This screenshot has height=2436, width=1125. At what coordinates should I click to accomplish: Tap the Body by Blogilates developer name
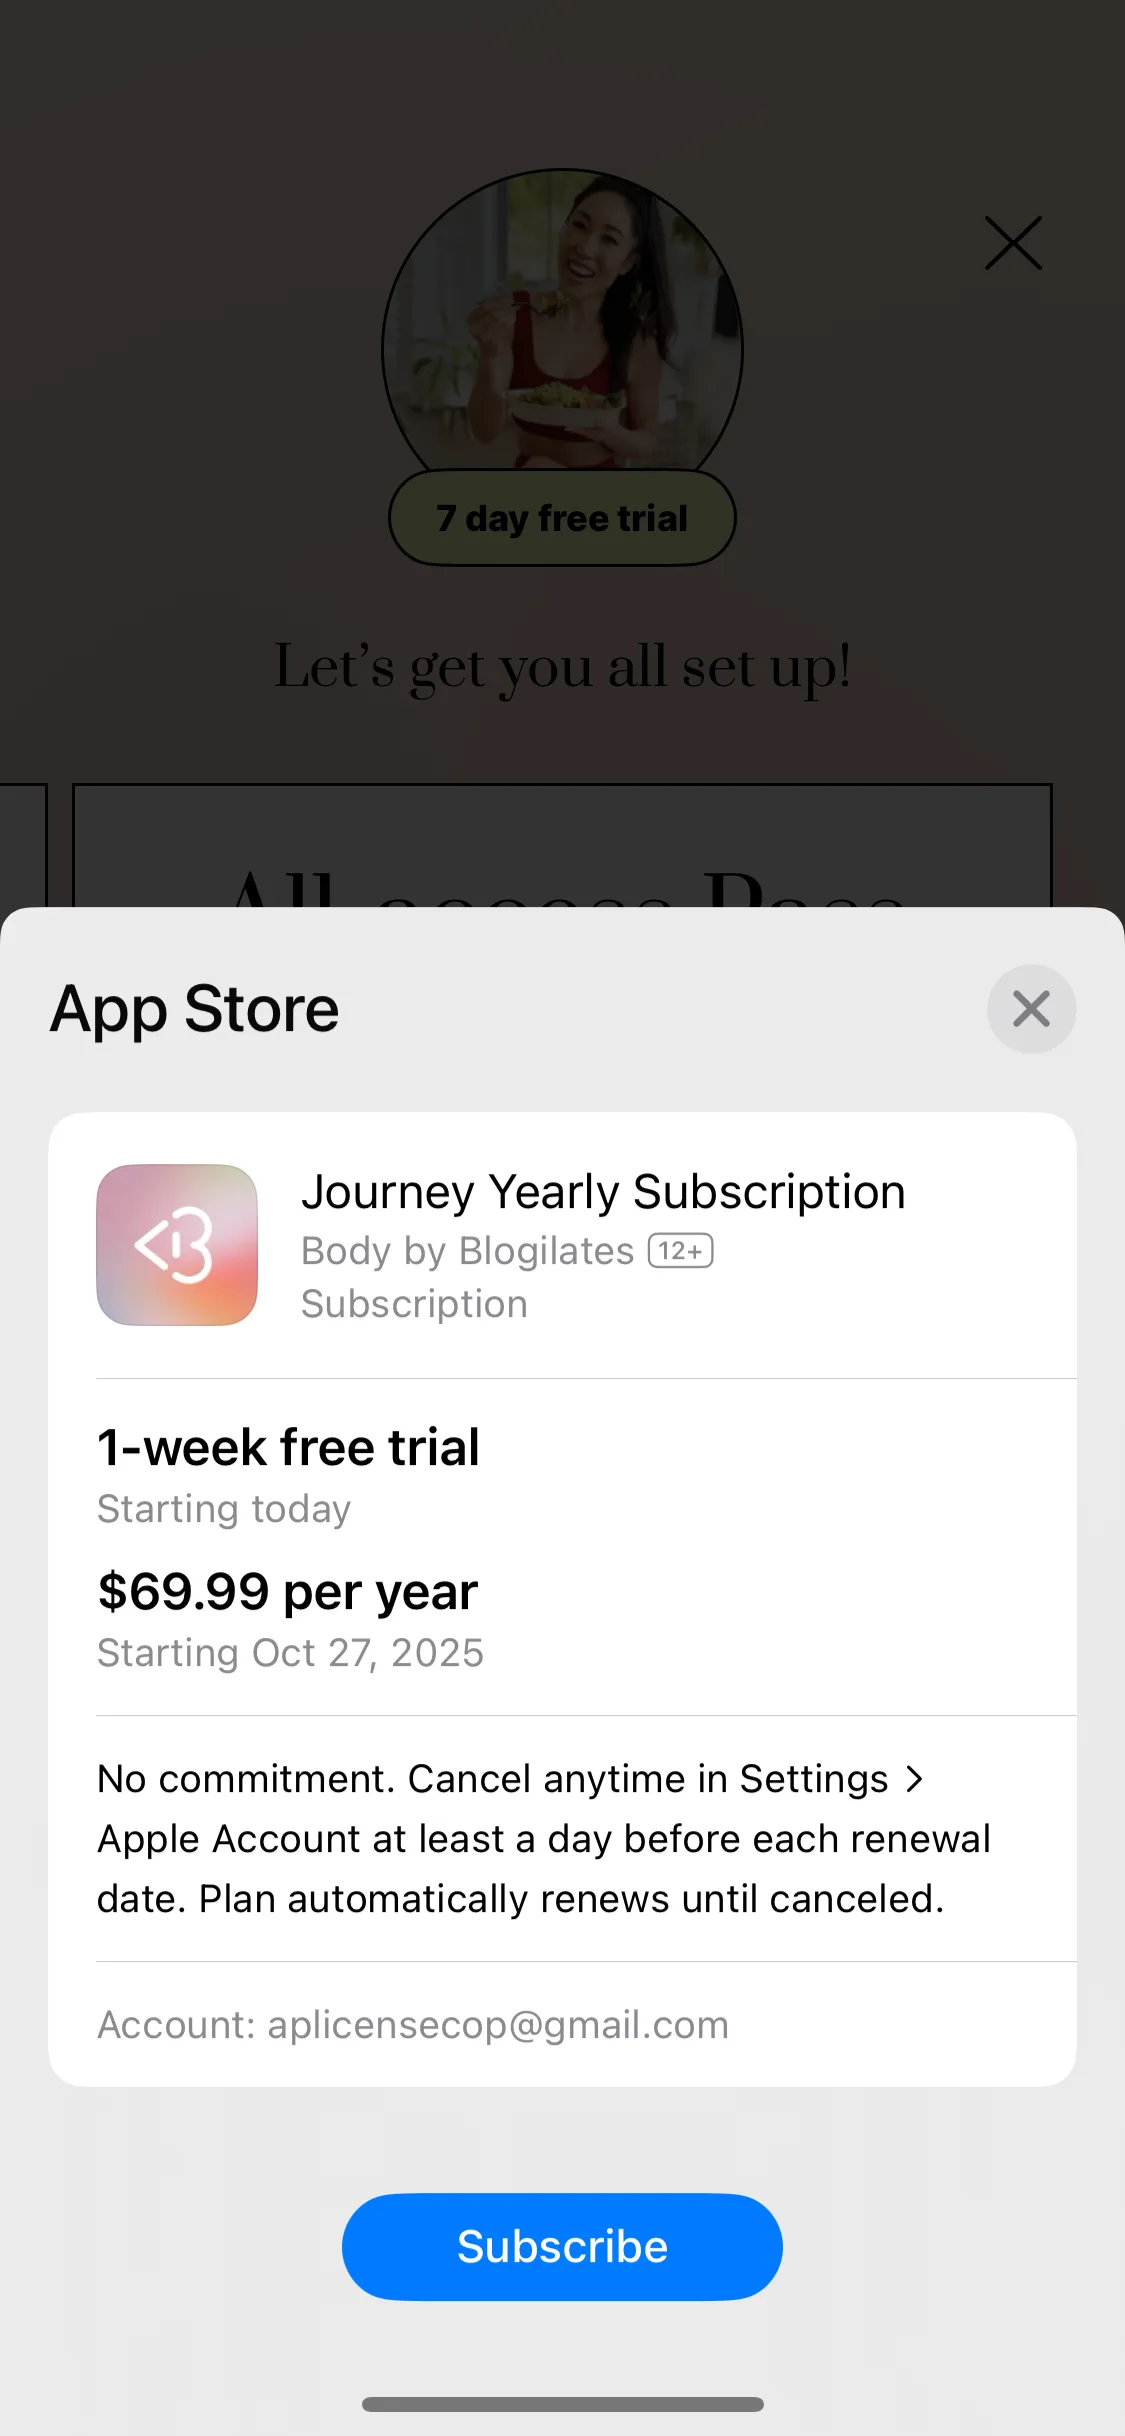pos(468,1251)
